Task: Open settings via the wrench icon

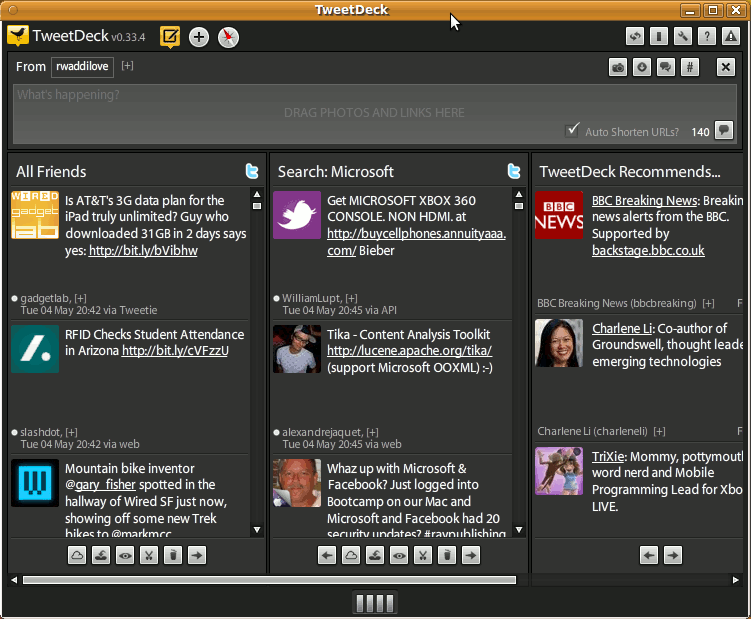Action: click(x=683, y=37)
